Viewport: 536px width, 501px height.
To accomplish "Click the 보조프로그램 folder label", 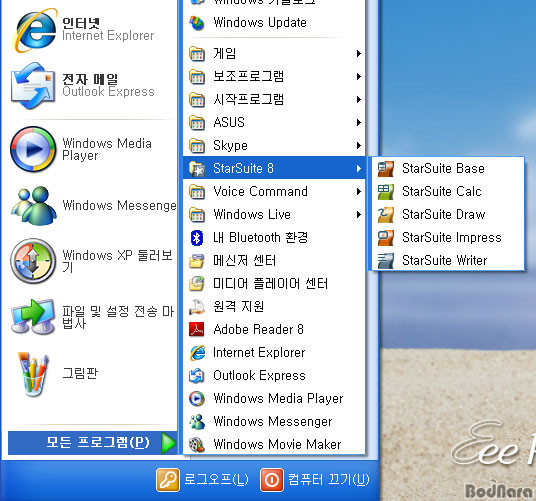I will [x=249, y=77].
